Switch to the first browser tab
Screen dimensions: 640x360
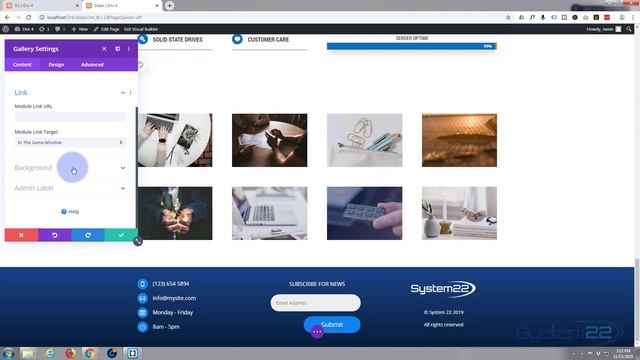42,6
